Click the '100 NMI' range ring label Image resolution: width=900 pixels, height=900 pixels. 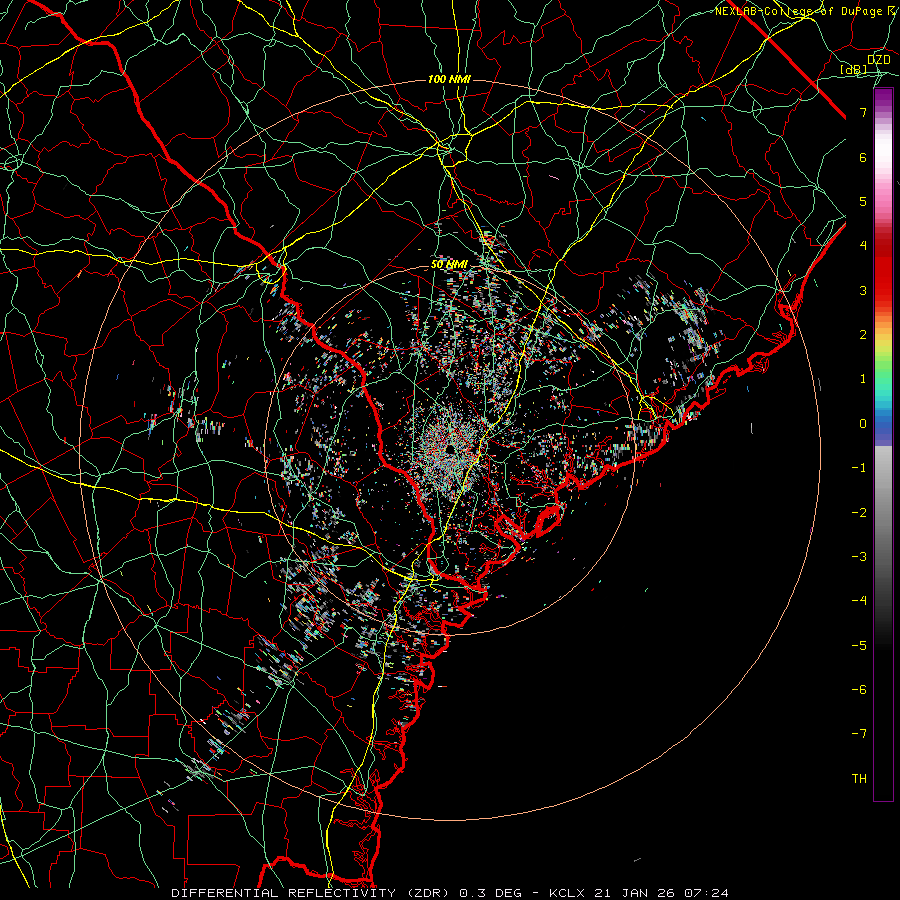(449, 79)
